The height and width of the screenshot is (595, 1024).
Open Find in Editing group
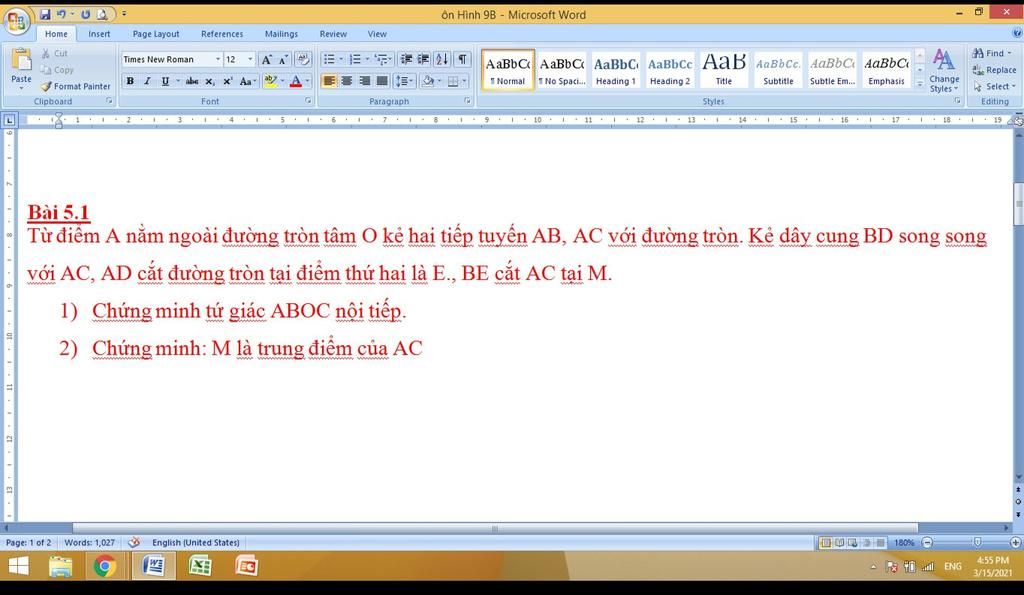(x=991, y=54)
